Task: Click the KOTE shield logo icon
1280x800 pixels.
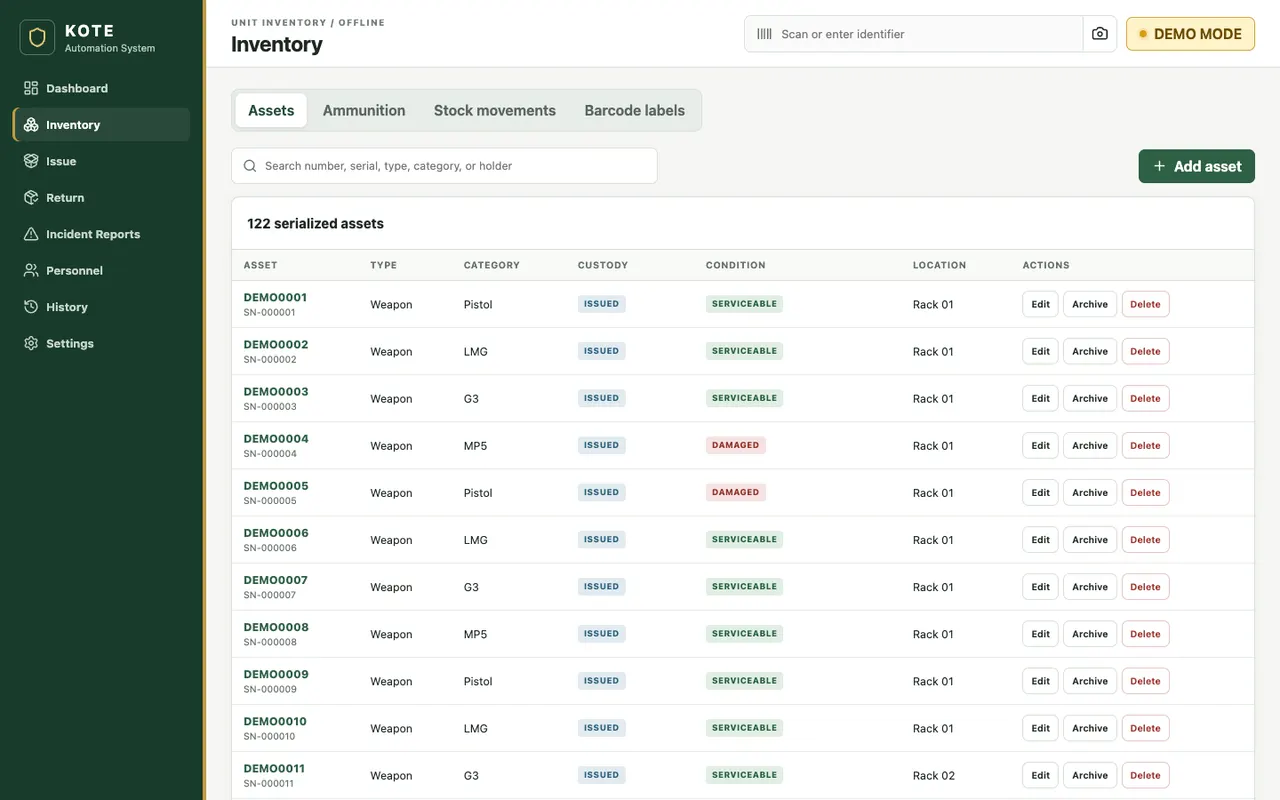Action: coord(37,38)
